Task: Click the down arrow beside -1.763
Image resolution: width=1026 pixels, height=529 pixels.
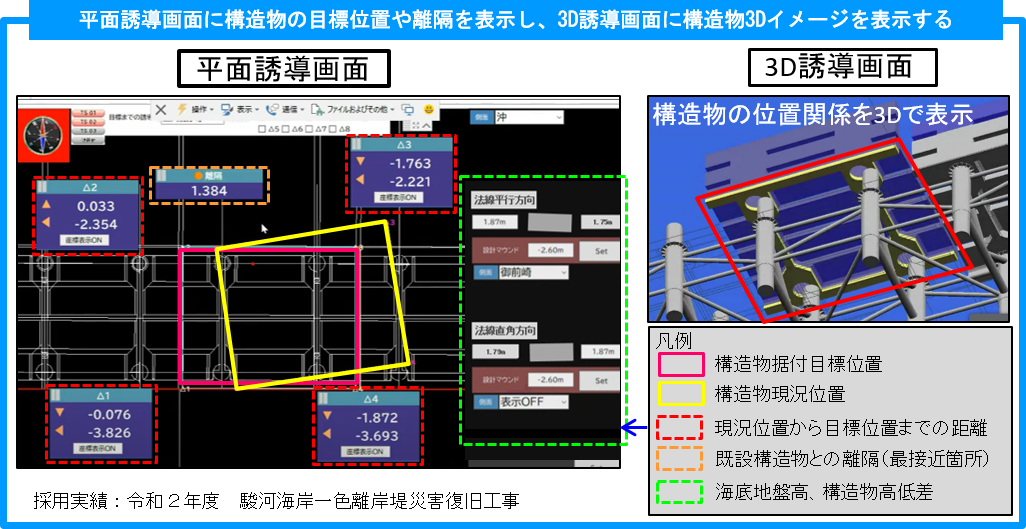Action: click(359, 163)
